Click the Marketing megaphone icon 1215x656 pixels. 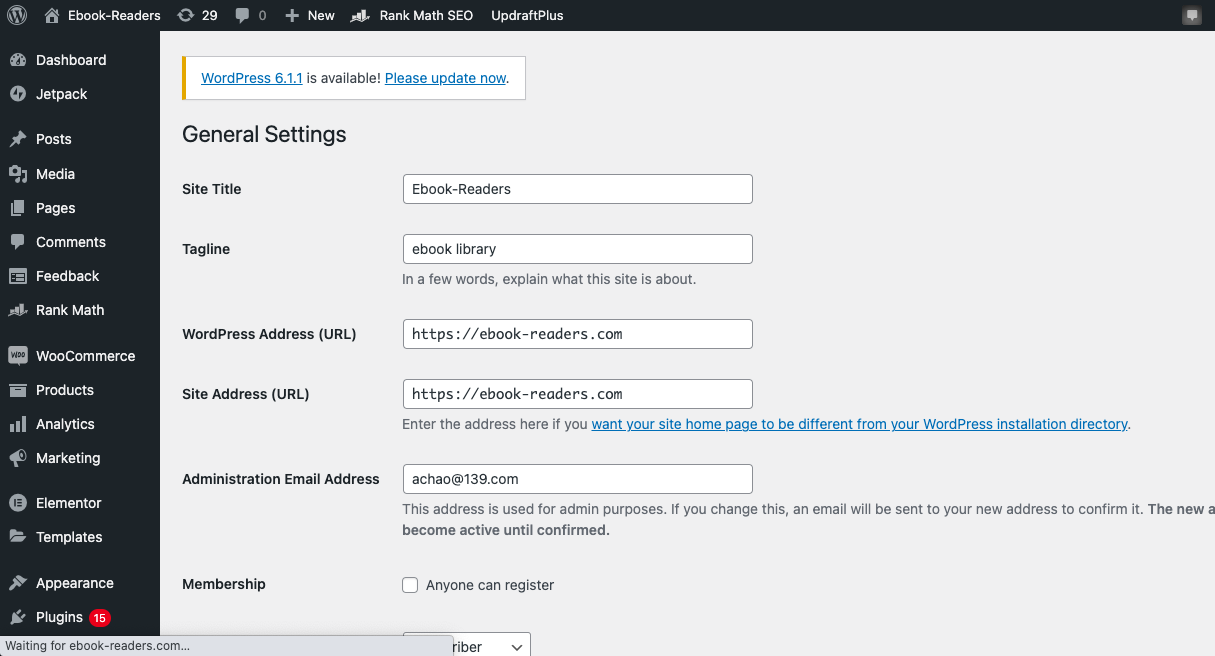(17, 458)
